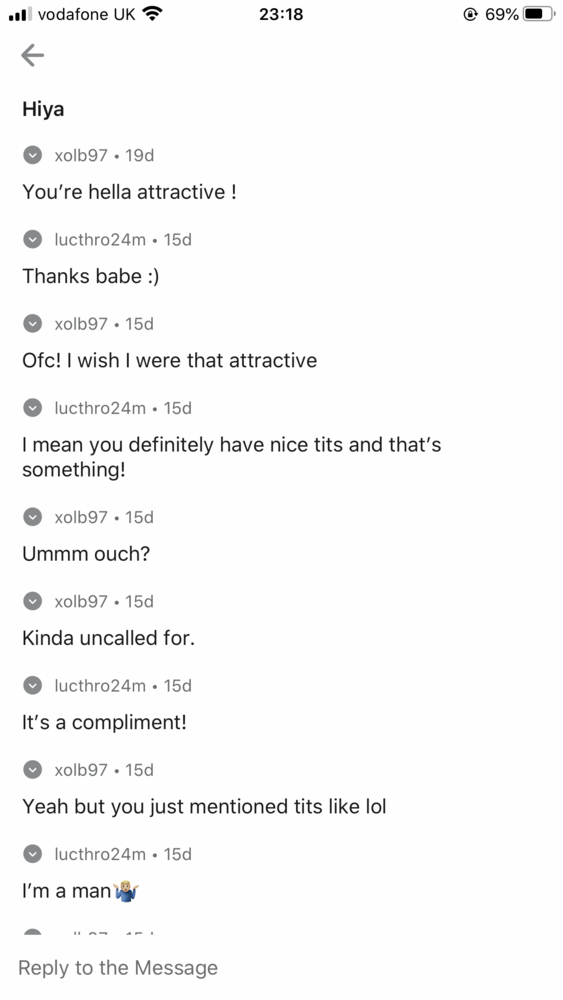Image resolution: width=563 pixels, height=1000 pixels.
Task: Collapse the "Ummm ouch?" message chevron
Action: (x=33, y=517)
